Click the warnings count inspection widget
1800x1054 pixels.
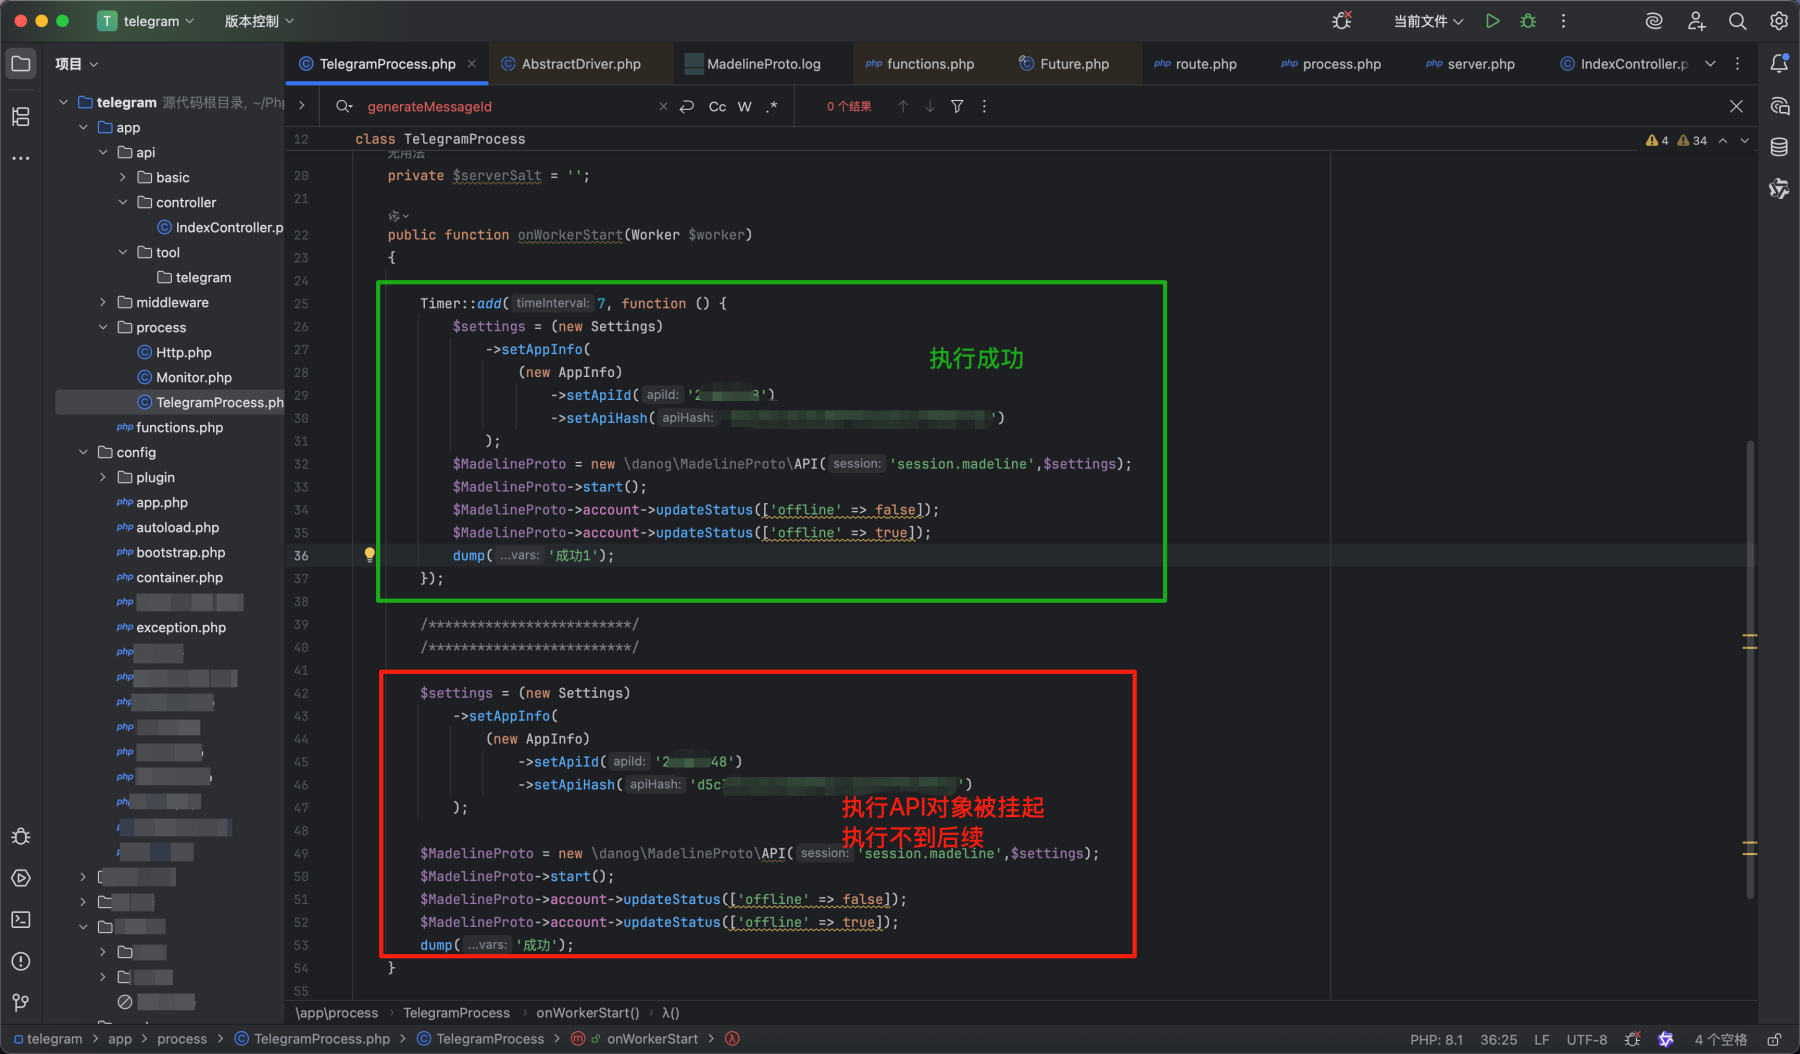[x=1676, y=141]
